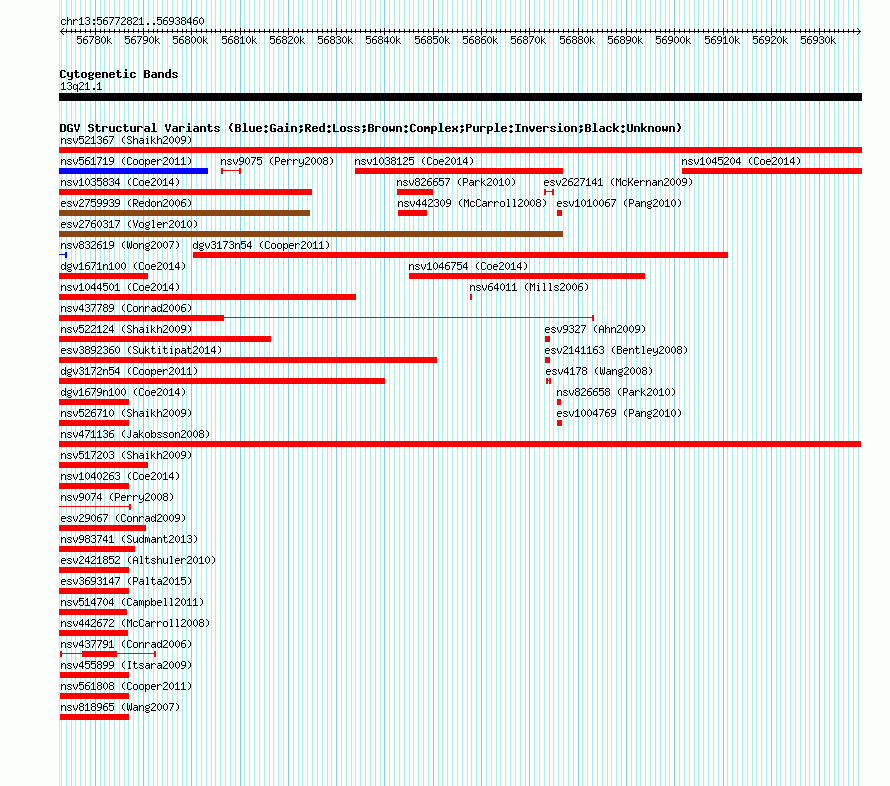The image size is (890, 786).
Task: Click the red esv3892360 loss bar
Action: pos(248,360)
